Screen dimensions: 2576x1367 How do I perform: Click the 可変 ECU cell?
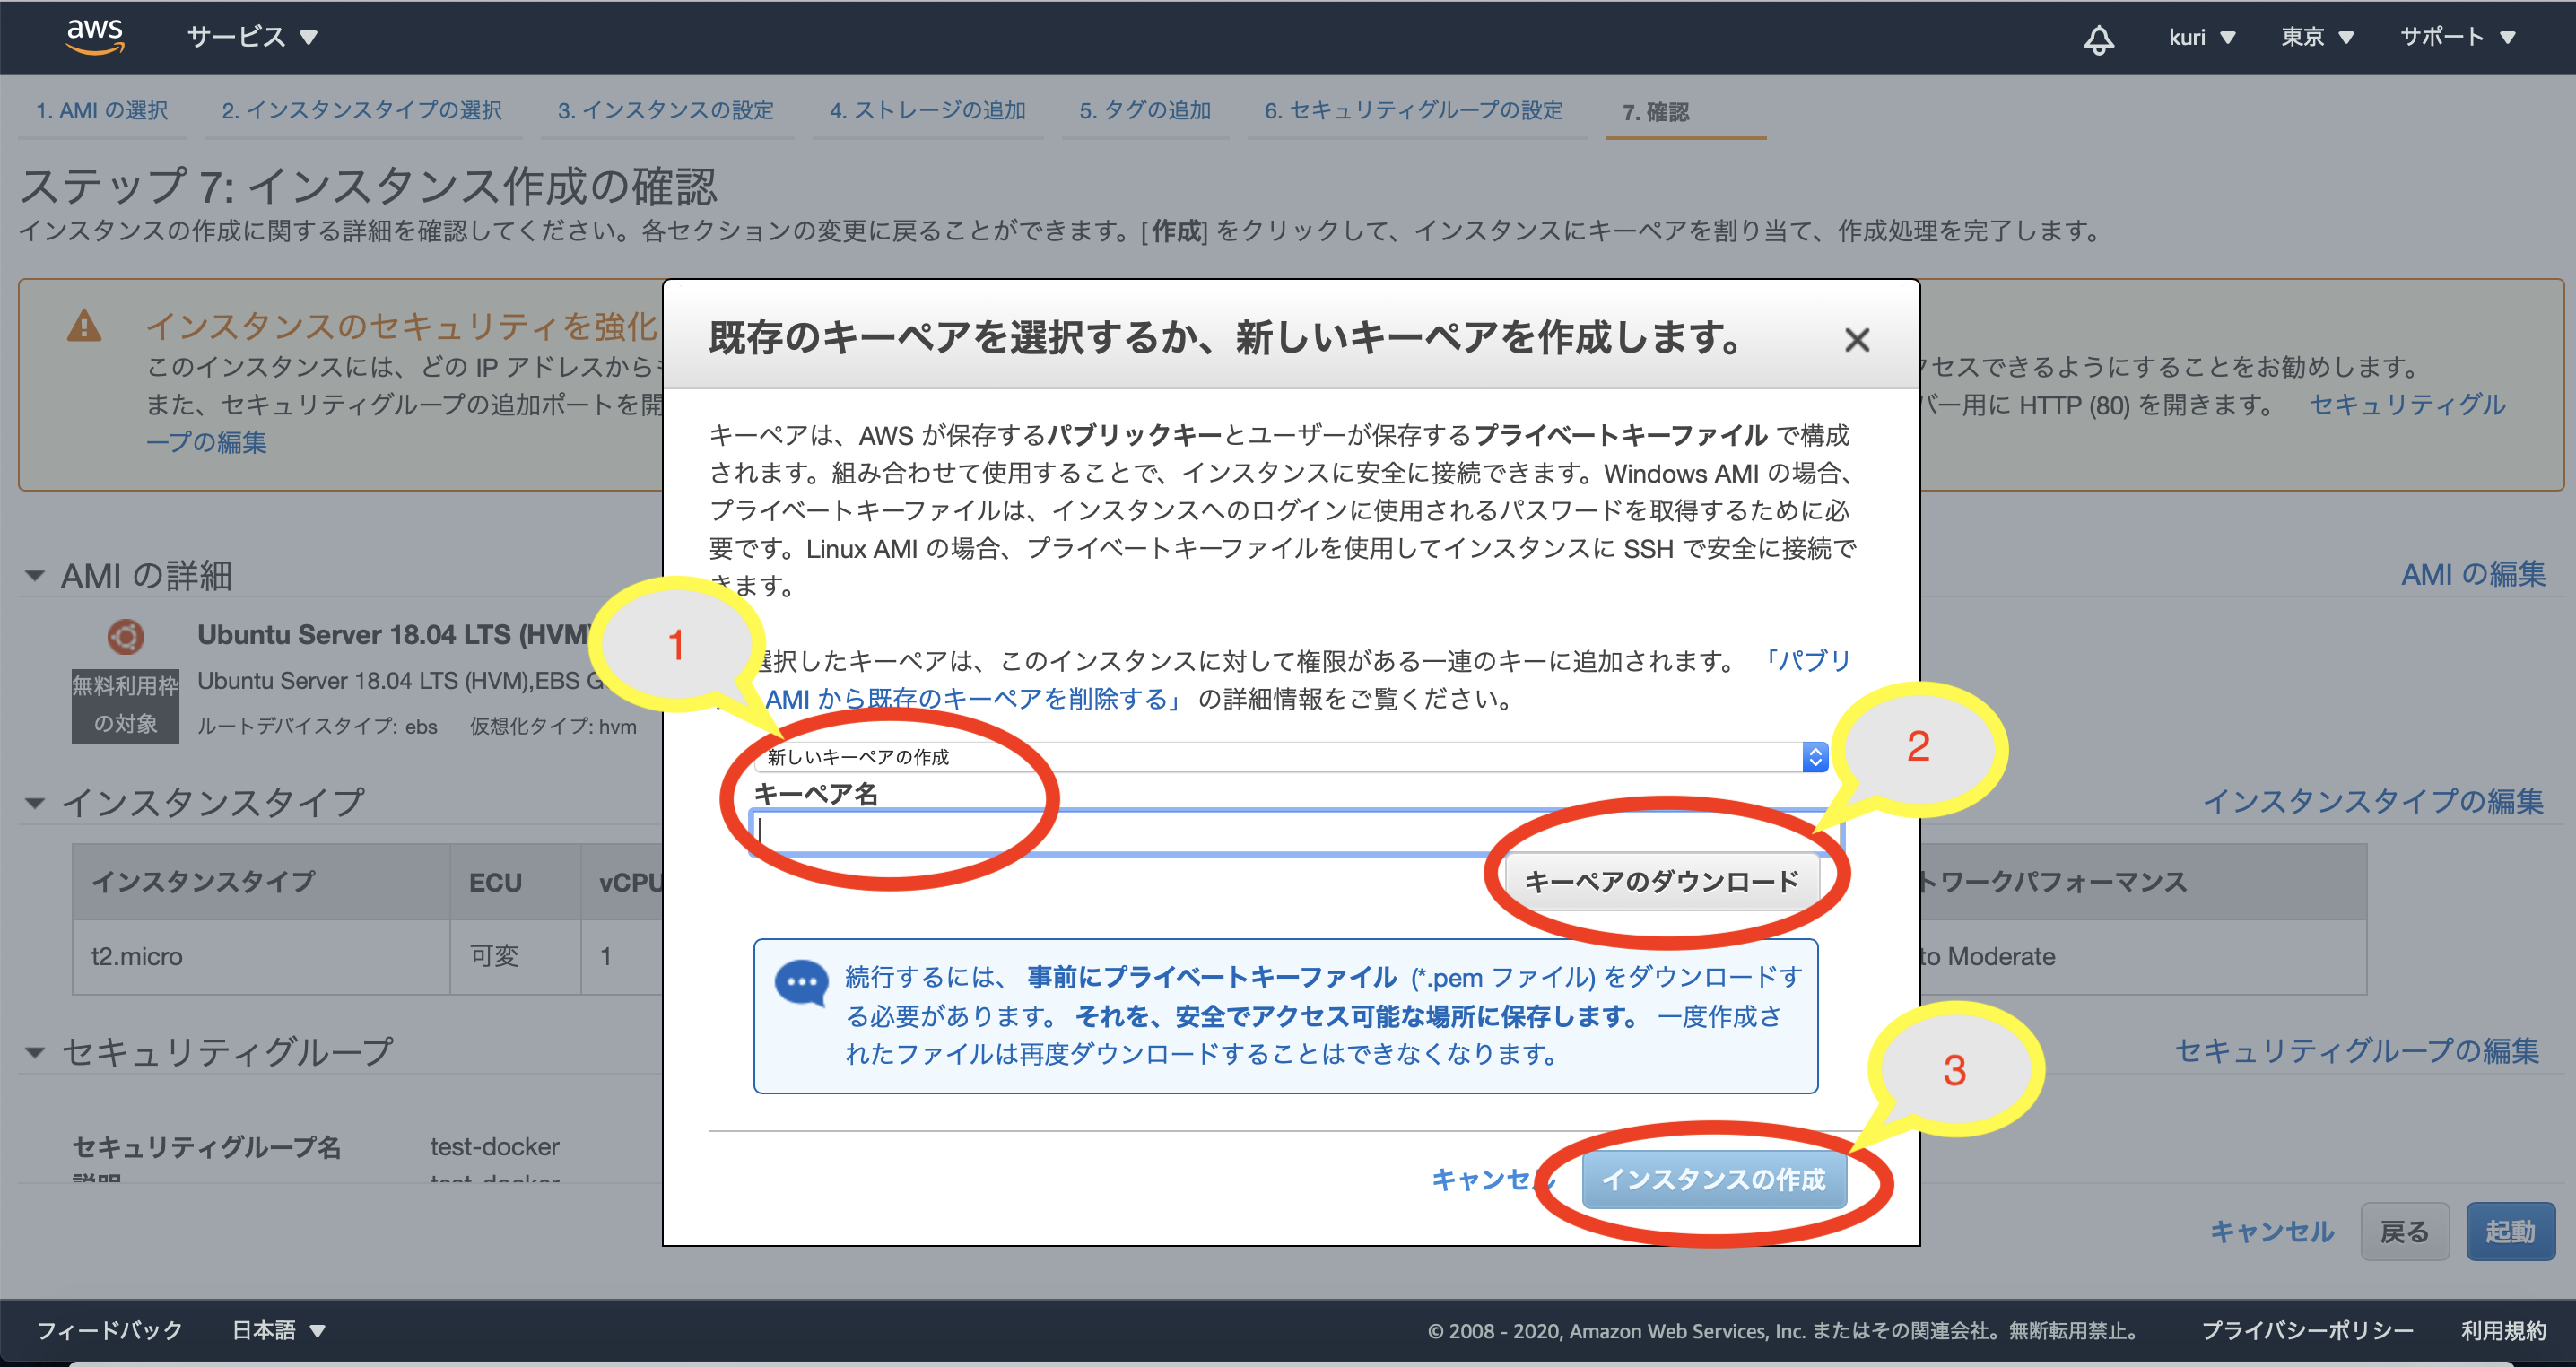(x=515, y=956)
